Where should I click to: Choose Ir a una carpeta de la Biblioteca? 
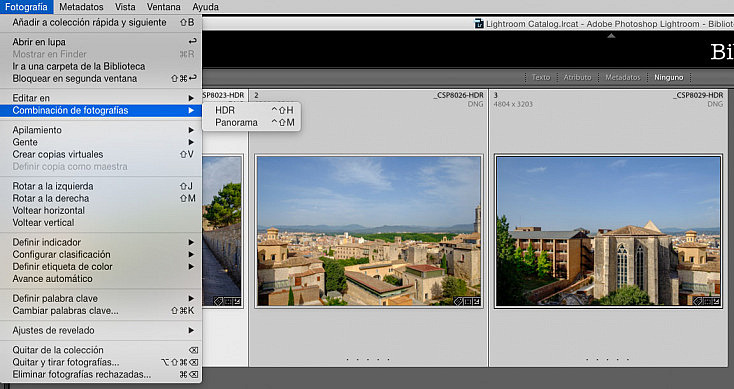(x=101, y=66)
